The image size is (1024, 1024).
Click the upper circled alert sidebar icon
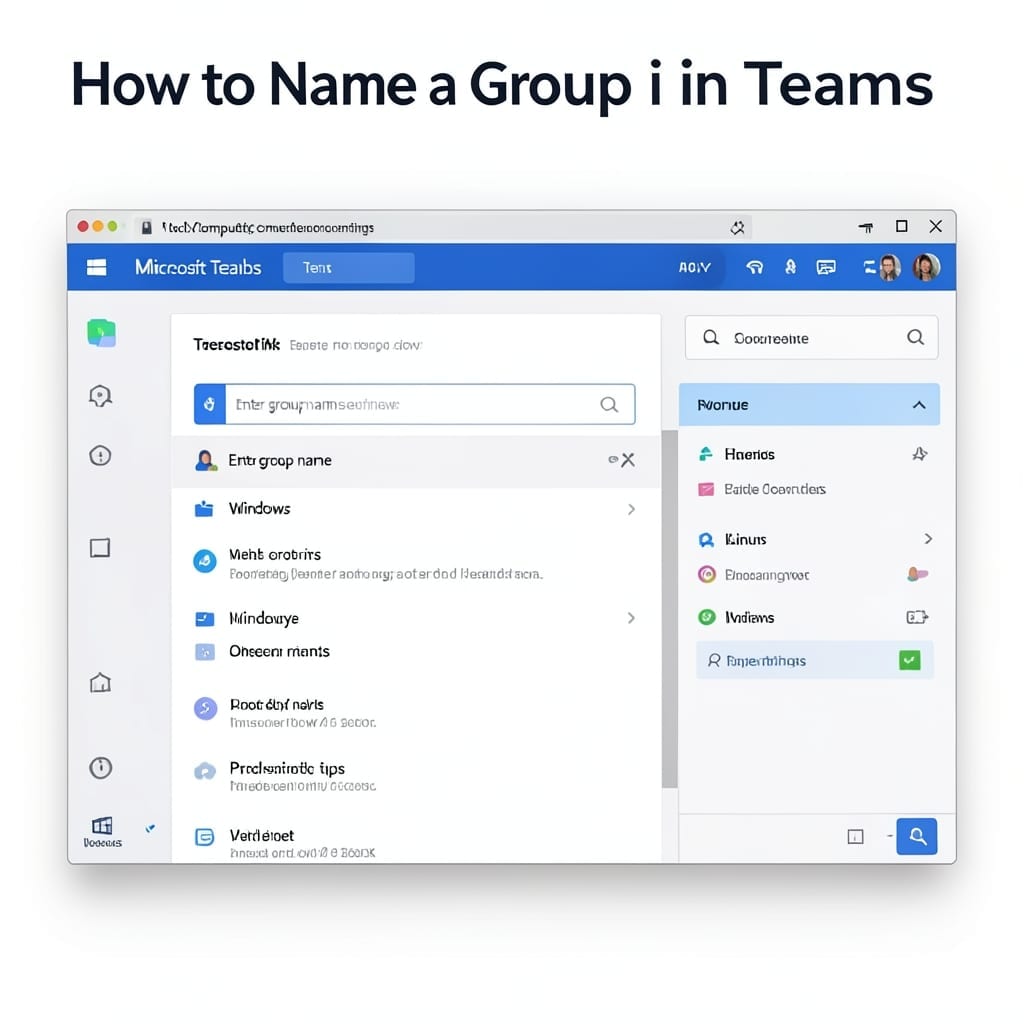100,455
